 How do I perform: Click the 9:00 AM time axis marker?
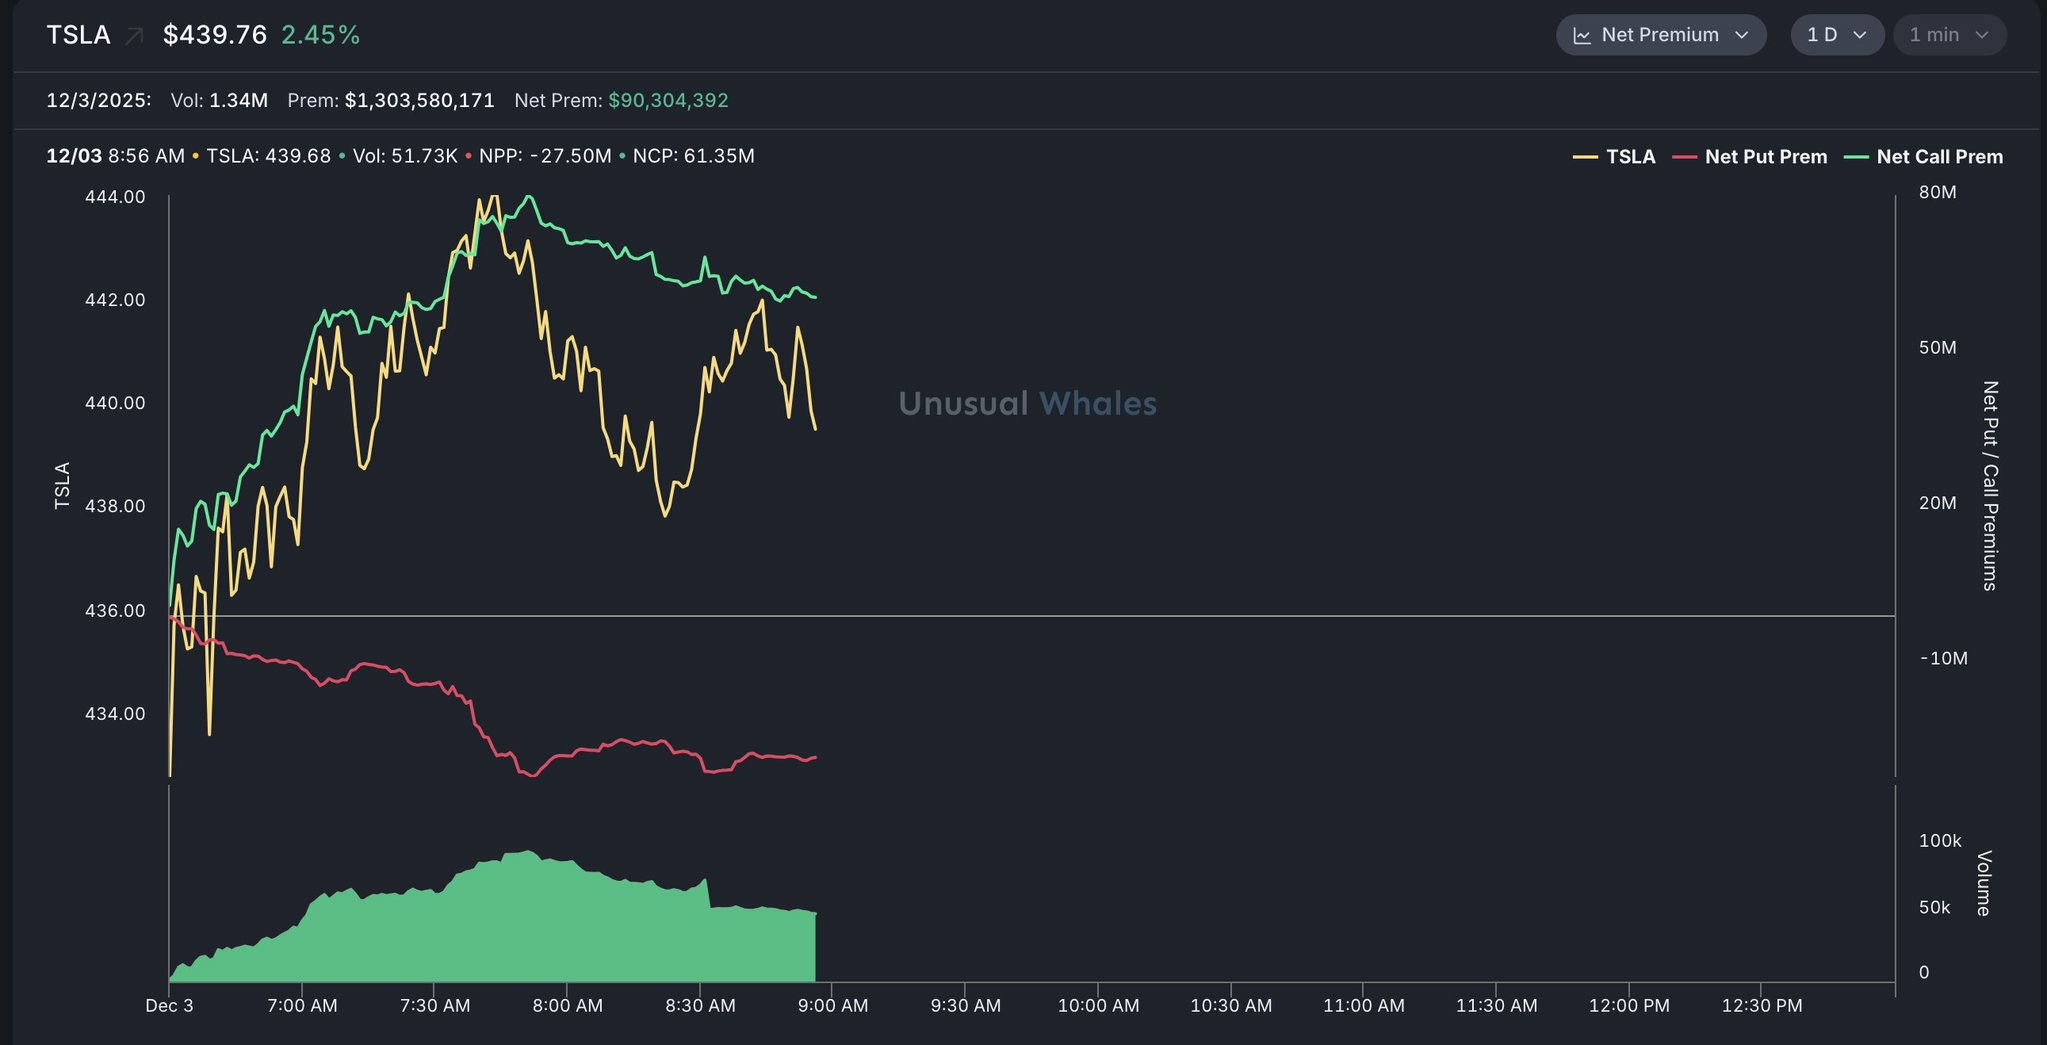tap(832, 1005)
